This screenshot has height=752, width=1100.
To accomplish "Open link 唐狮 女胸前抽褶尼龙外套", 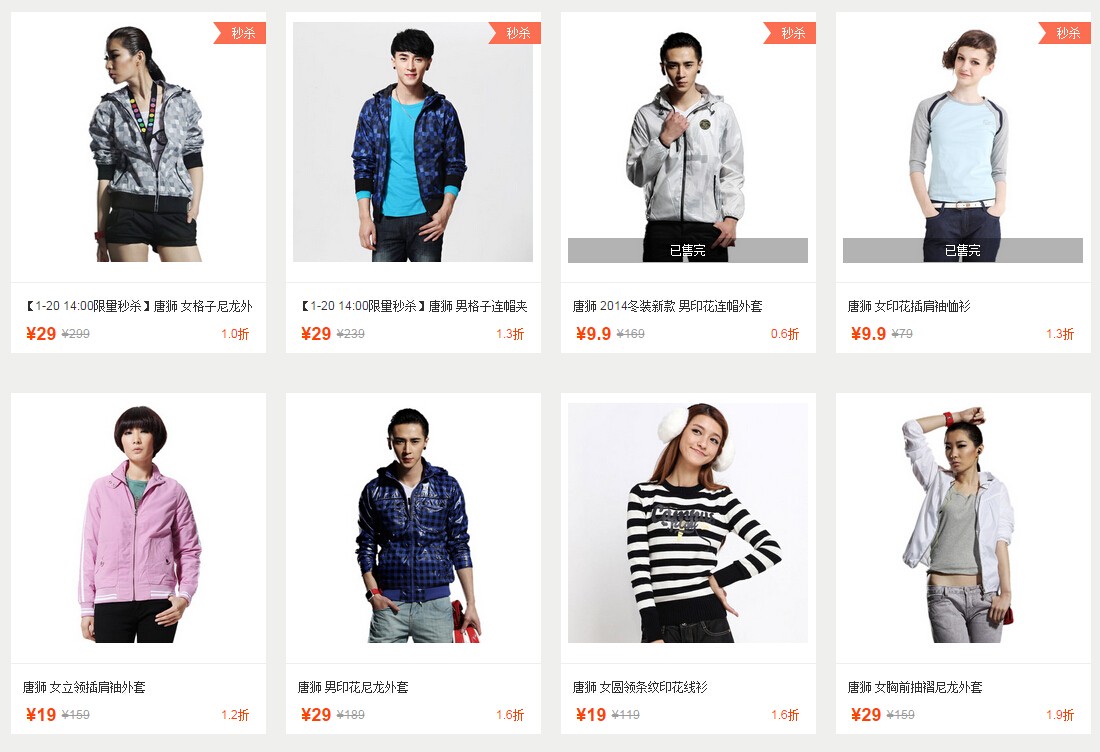I will point(915,687).
